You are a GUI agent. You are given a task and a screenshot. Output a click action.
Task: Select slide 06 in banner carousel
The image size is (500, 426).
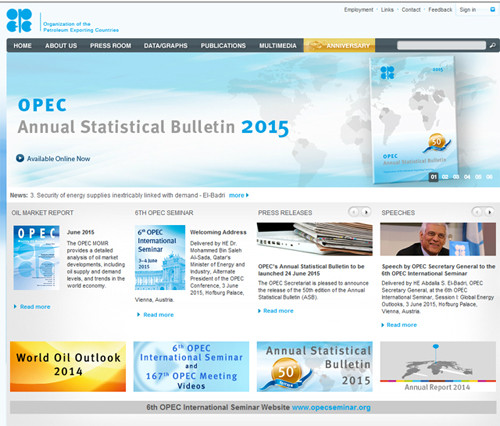tap(489, 177)
